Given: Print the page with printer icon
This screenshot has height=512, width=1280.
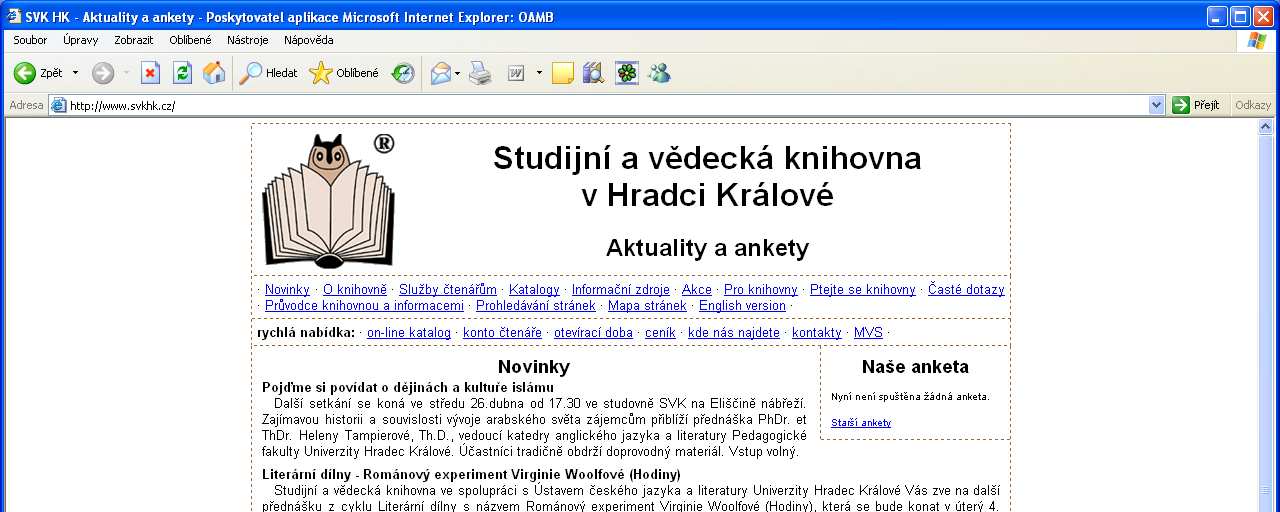Looking at the screenshot, I should click(x=481, y=73).
